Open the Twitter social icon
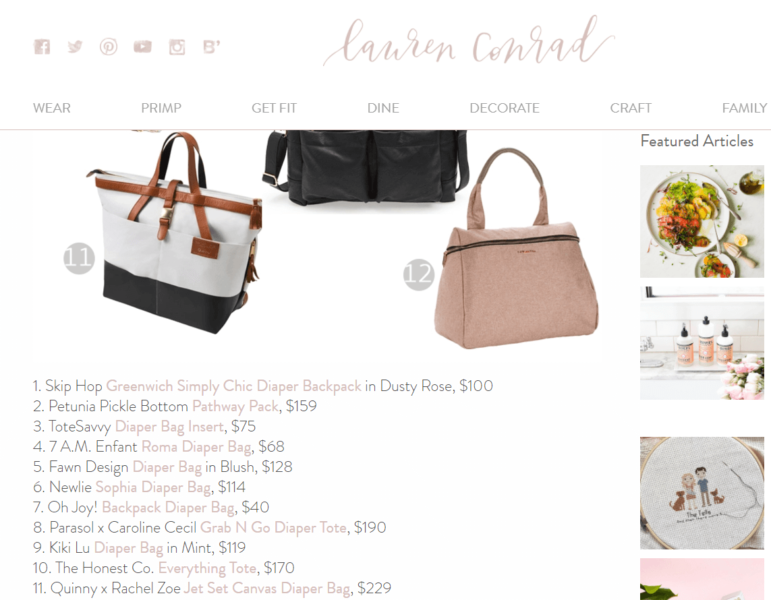This screenshot has height=600, width=771. [x=75, y=47]
